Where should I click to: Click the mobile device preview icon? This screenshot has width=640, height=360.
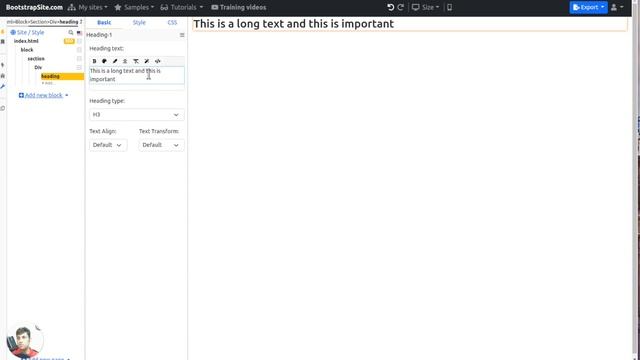tap(449, 7)
